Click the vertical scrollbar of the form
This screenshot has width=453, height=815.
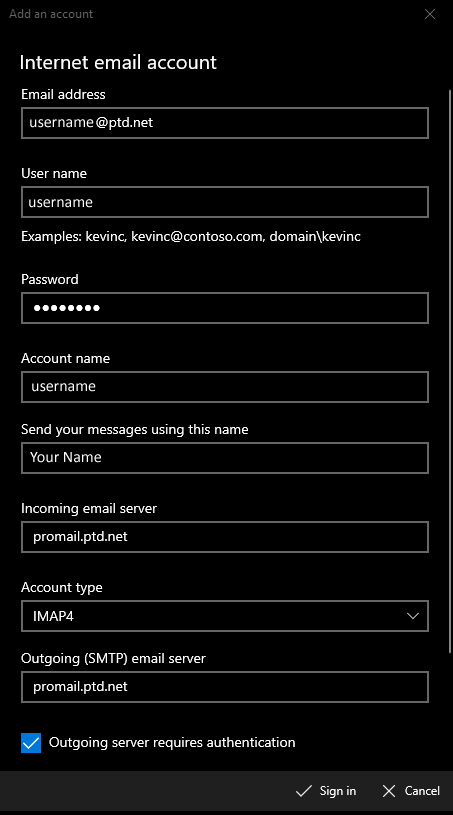(x=450, y=371)
